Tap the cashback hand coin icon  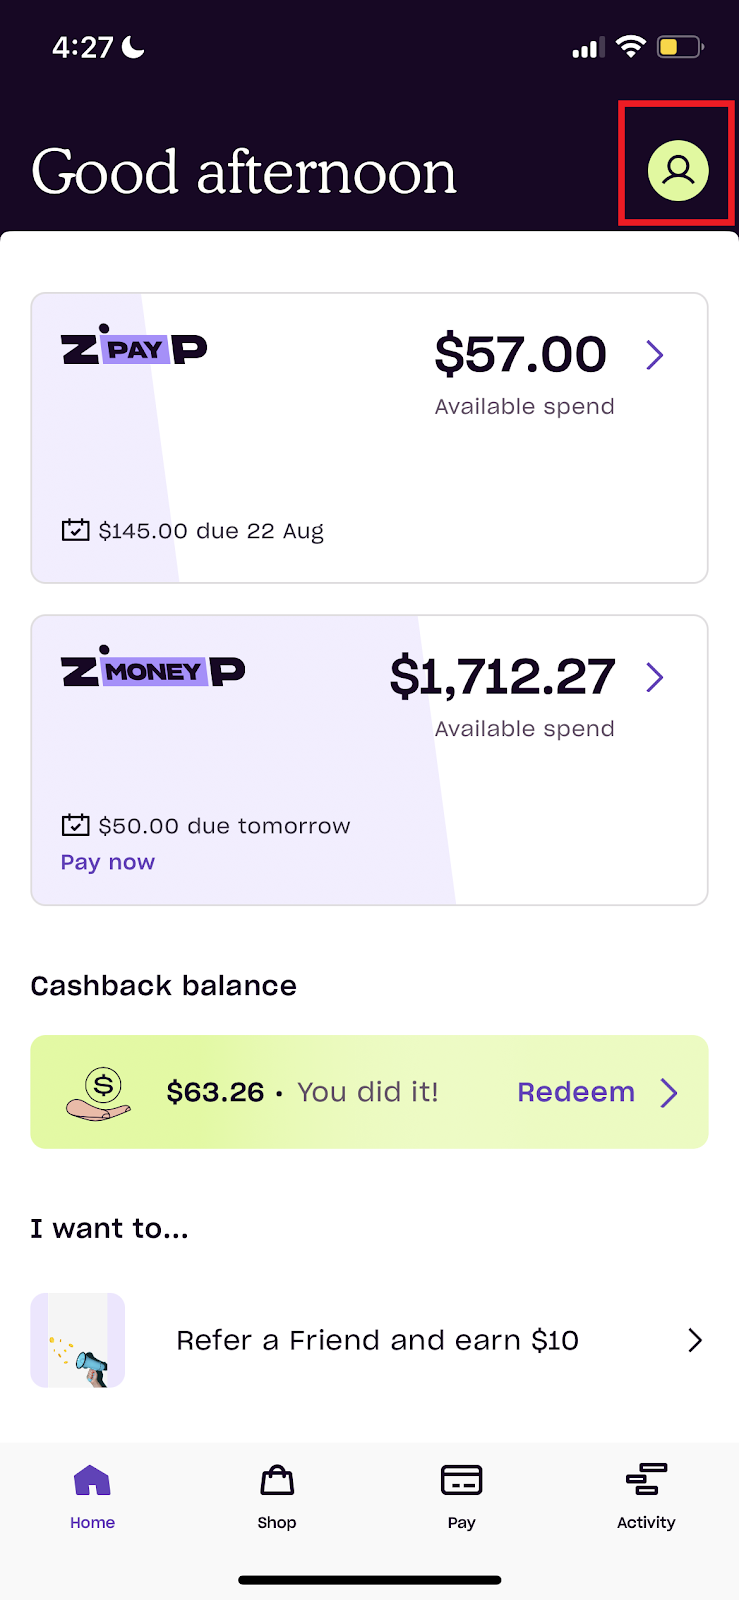tap(99, 1093)
